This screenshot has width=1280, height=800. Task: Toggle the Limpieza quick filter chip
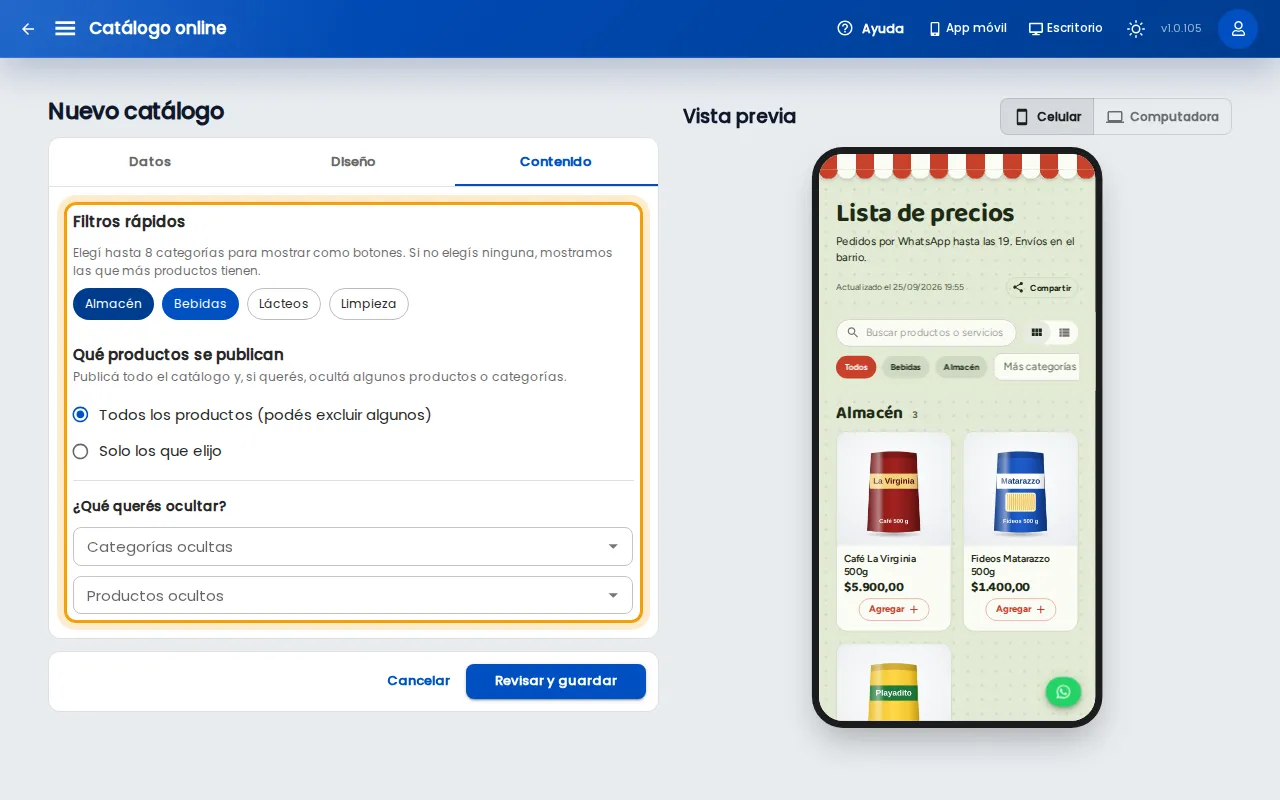(x=369, y=304)
